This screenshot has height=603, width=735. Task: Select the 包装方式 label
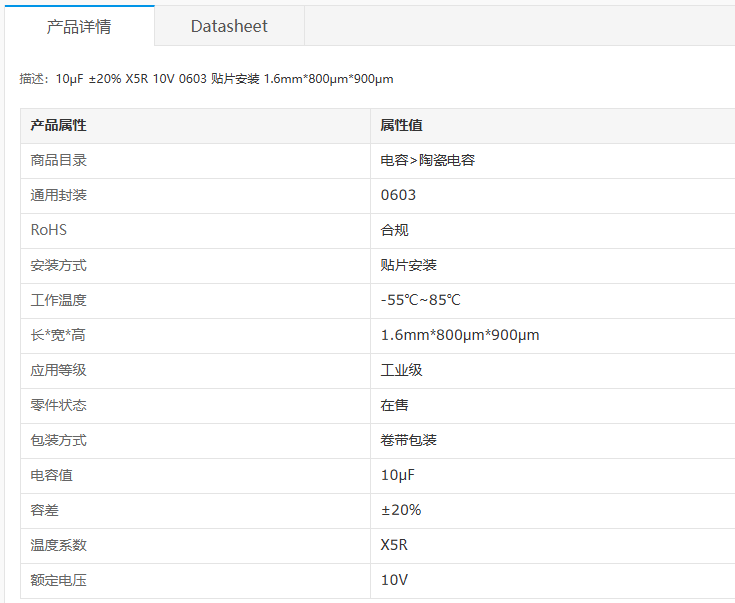point(59,440)
